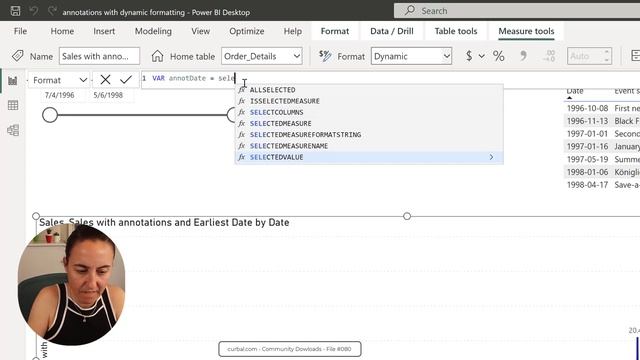
Task: Click the Search box in title bar
Action: point(517,11)
